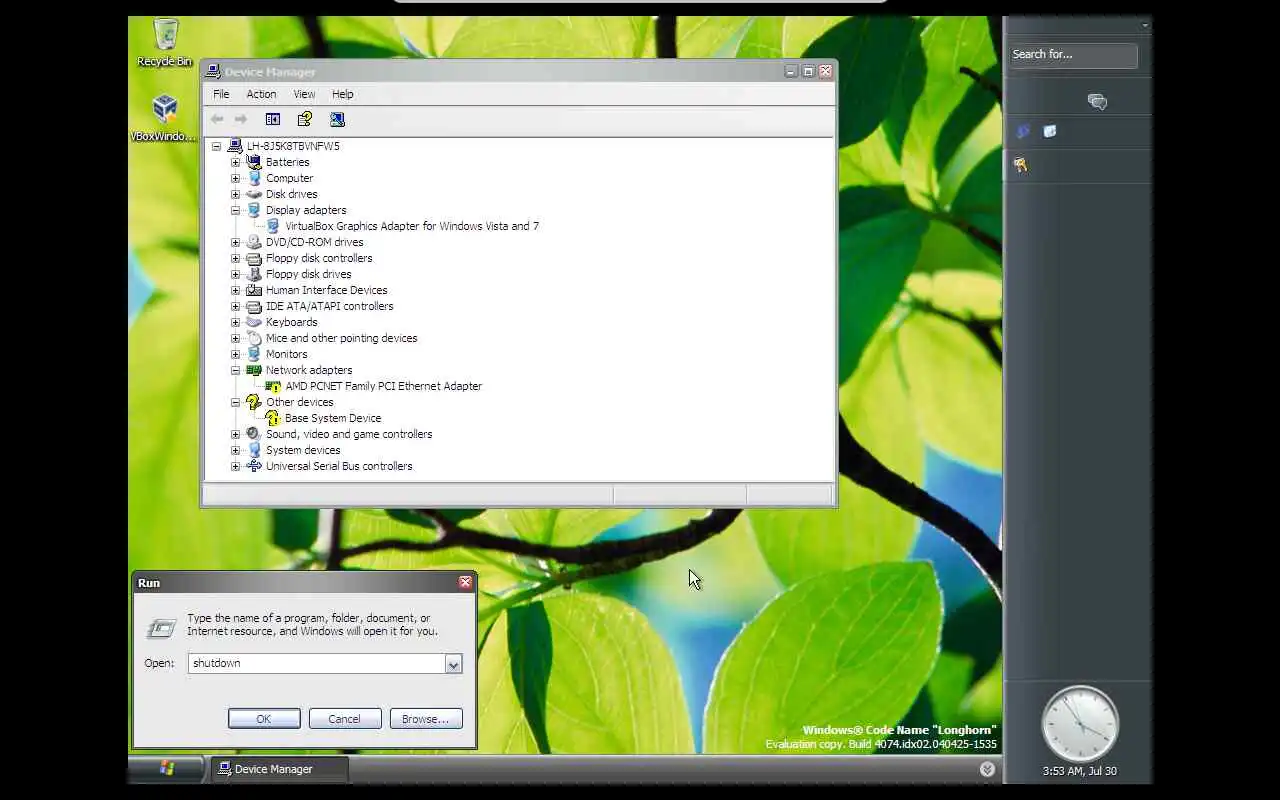Viewport: 1280px width, 800px height.
Task: Click the window icon beside the blue swirl
Action: tap(1050, 131)
